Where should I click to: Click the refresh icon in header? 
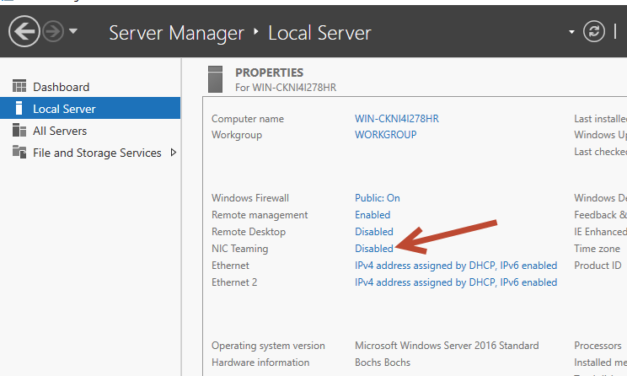point(594,31)
